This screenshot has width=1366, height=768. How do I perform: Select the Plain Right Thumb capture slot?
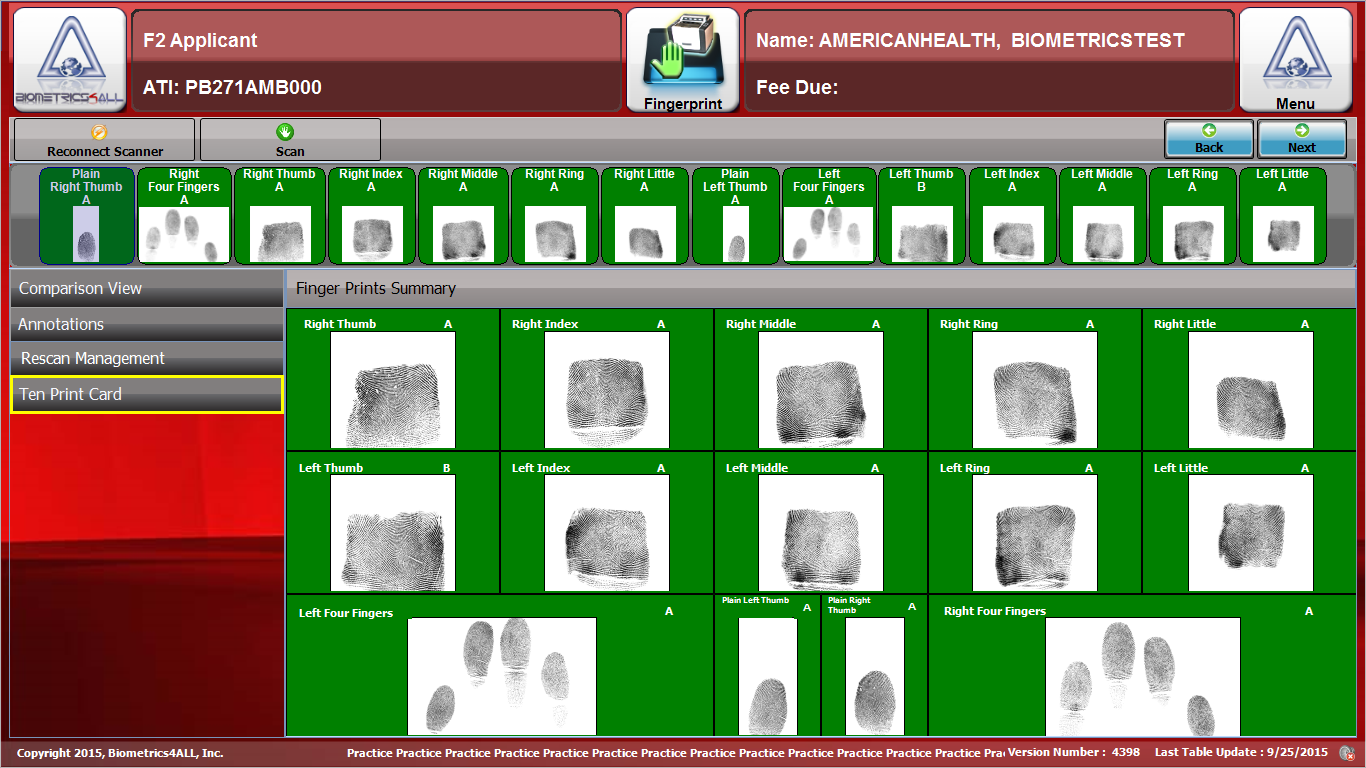coord(86,215)
